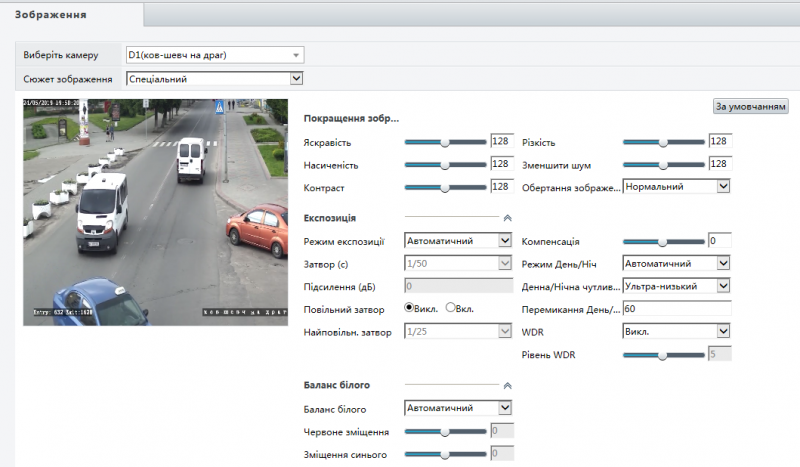
Task: Open the Затвор (с) dropdown
Action: [458, 263]
